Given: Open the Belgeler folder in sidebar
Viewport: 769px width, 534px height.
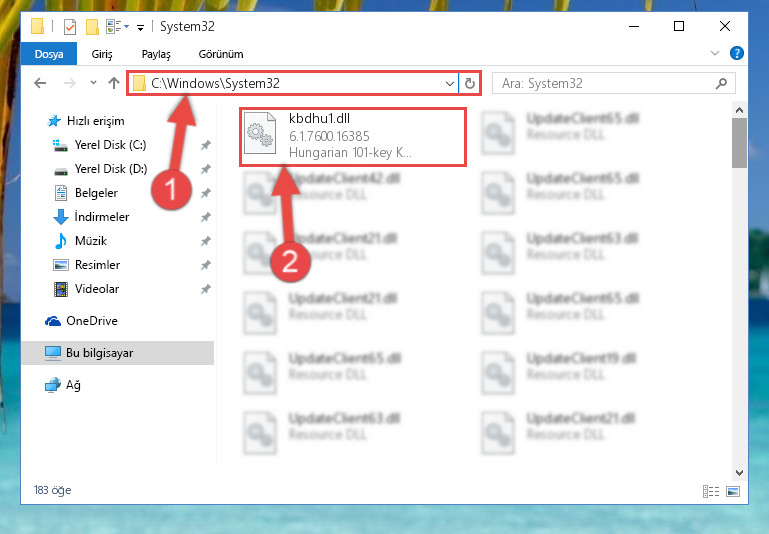Looking at the screenshot, I should coord(86,193).
